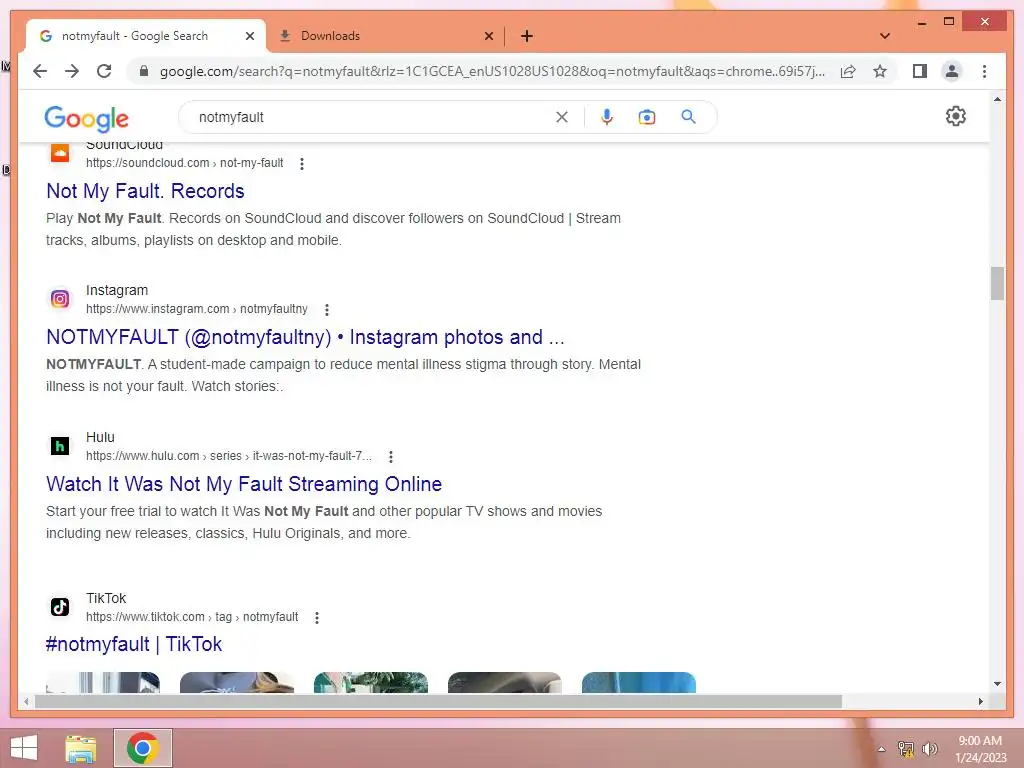Click the soundcloud.com not-my-fault URL
The height and width of the screenshot is (768, 1024).
click(185, 163)
